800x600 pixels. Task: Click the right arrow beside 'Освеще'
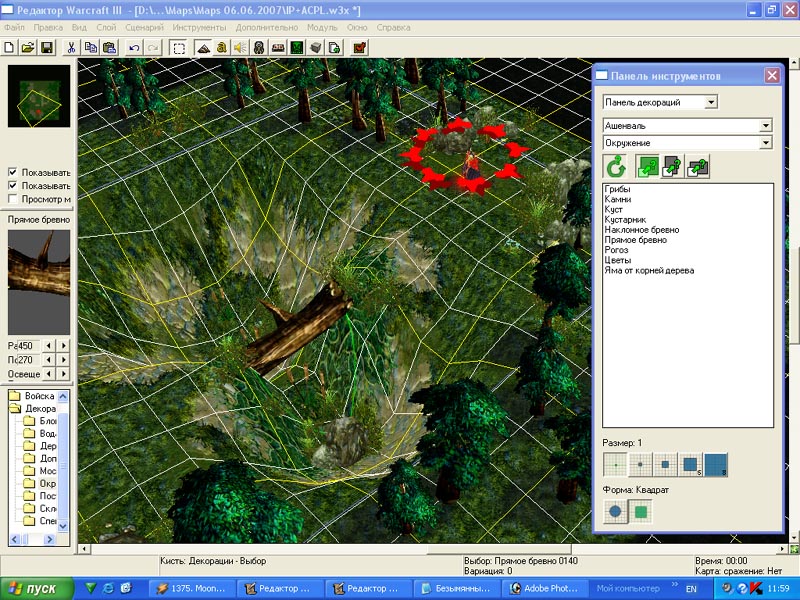click(x=64, y=373)
